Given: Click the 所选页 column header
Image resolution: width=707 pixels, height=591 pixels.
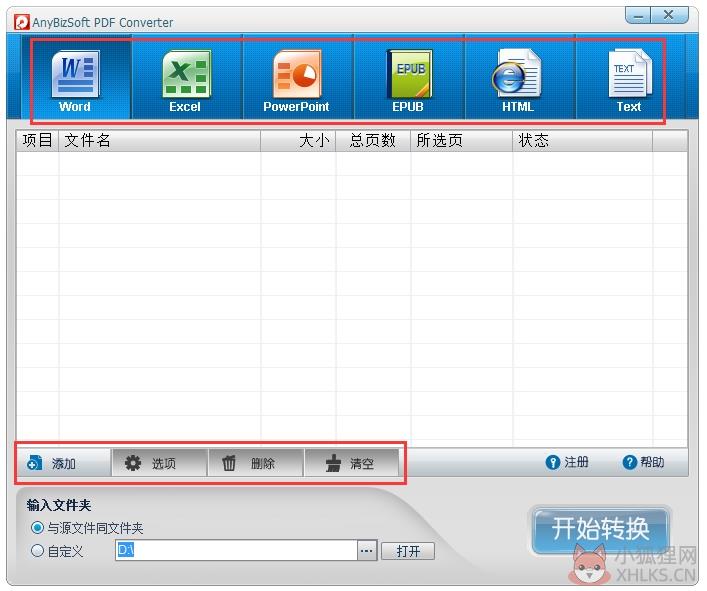Looking at the screenshot, I should 462,141.
